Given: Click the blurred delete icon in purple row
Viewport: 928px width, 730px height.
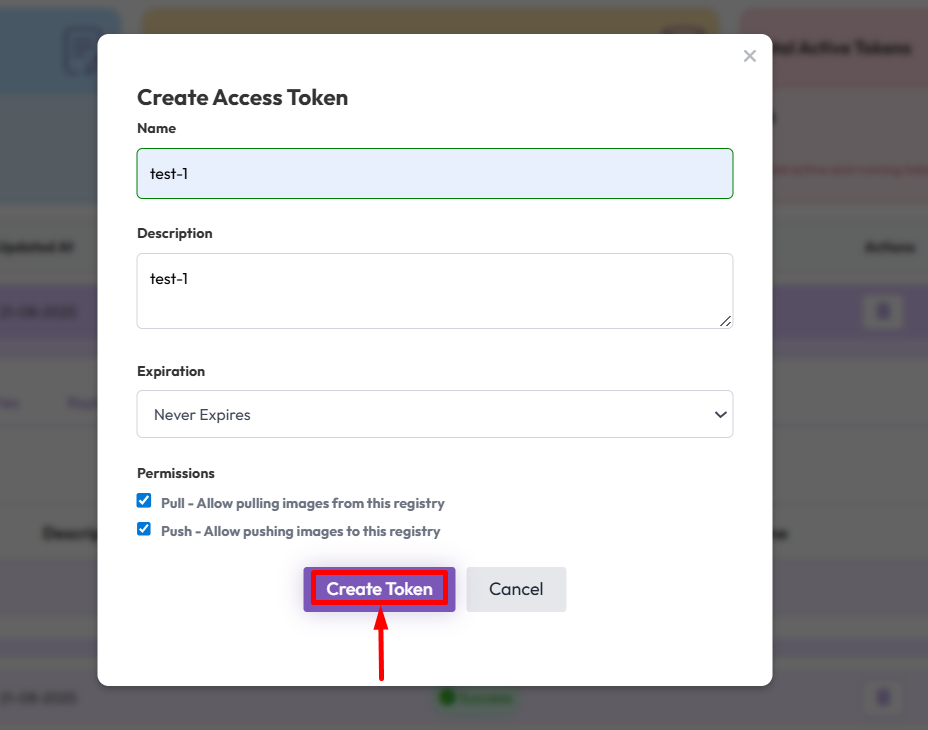Looking at the screenshot, I should tap(882, 312).
